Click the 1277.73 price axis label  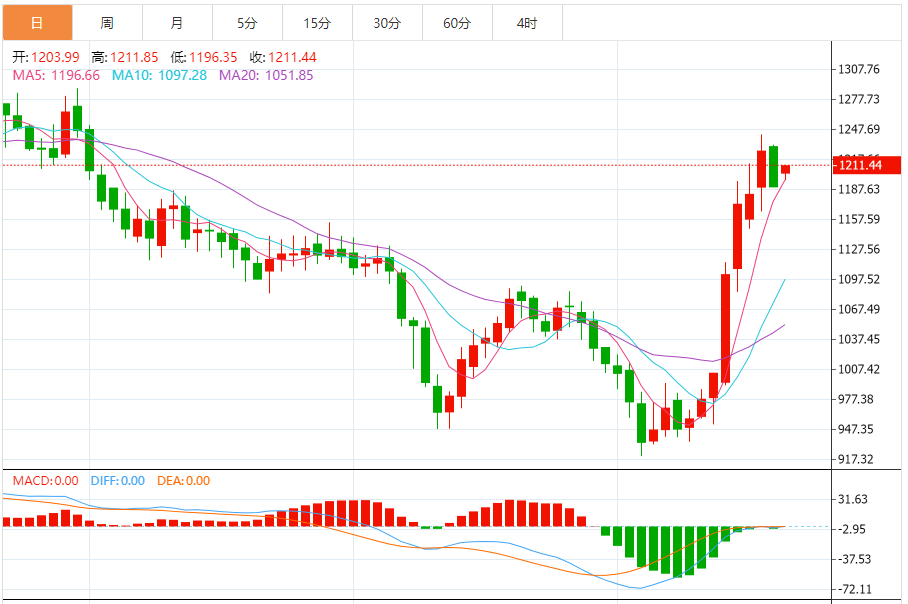click(x=859, y=100)
